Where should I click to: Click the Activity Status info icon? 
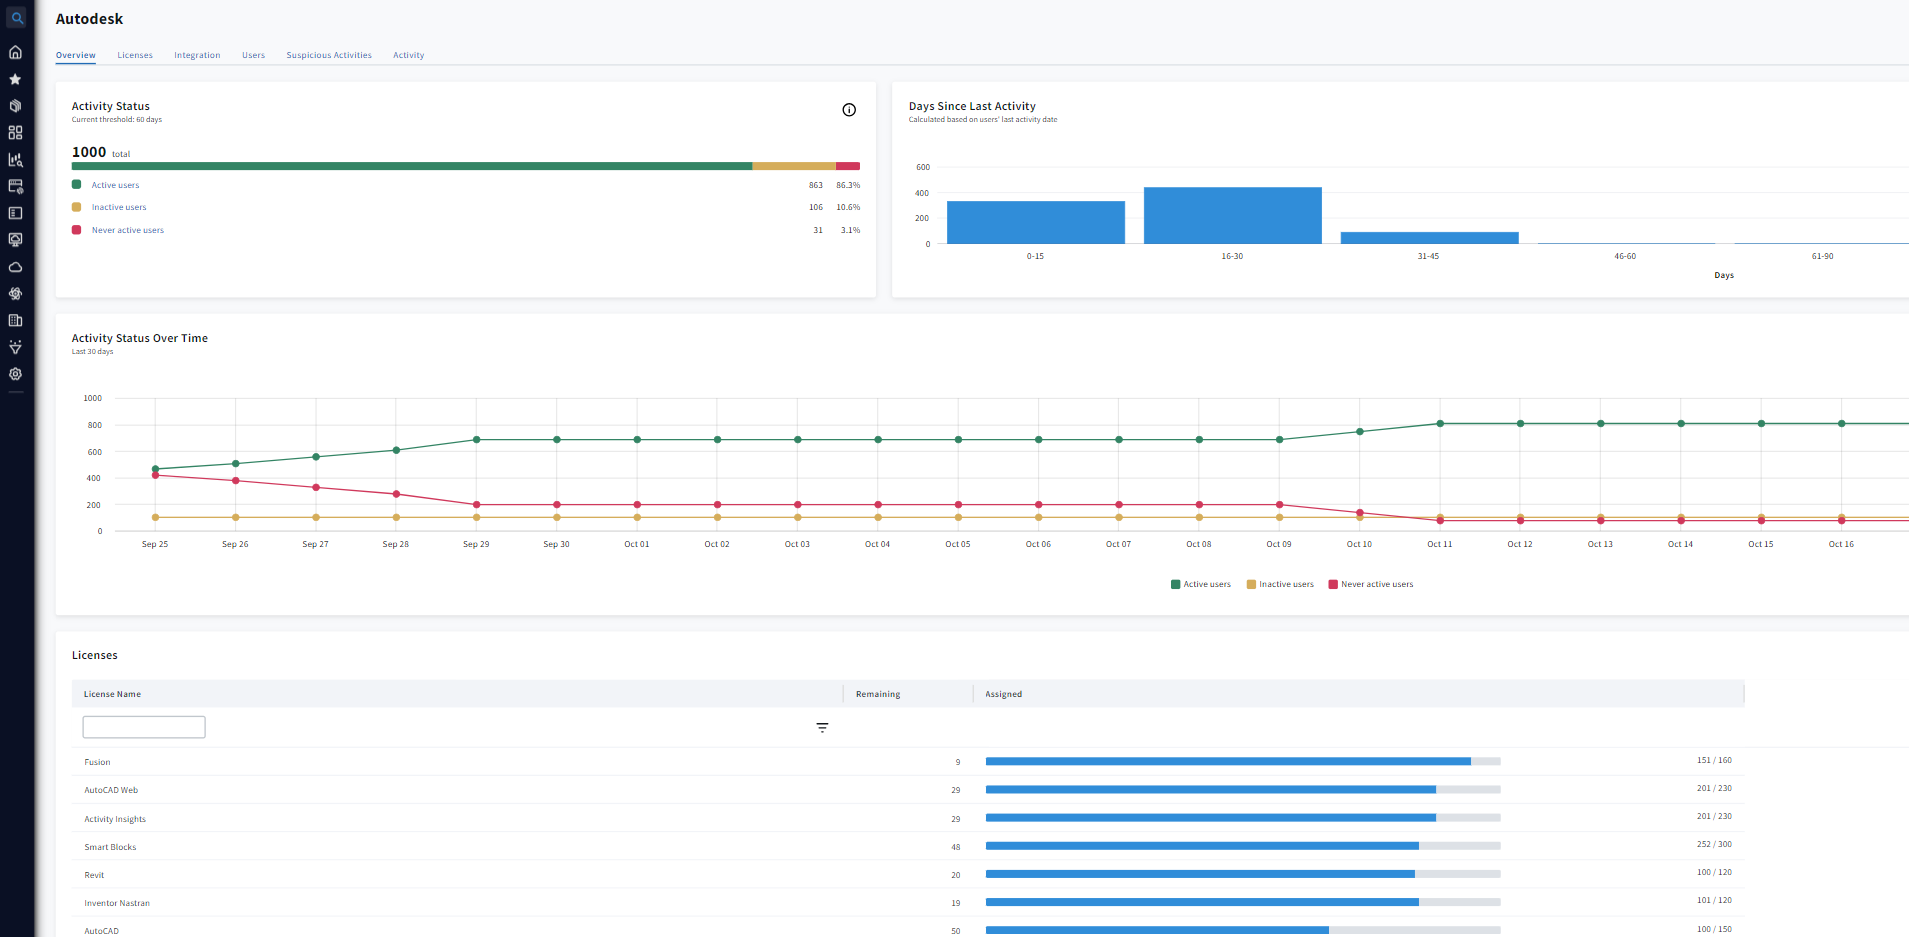(849, 110)
